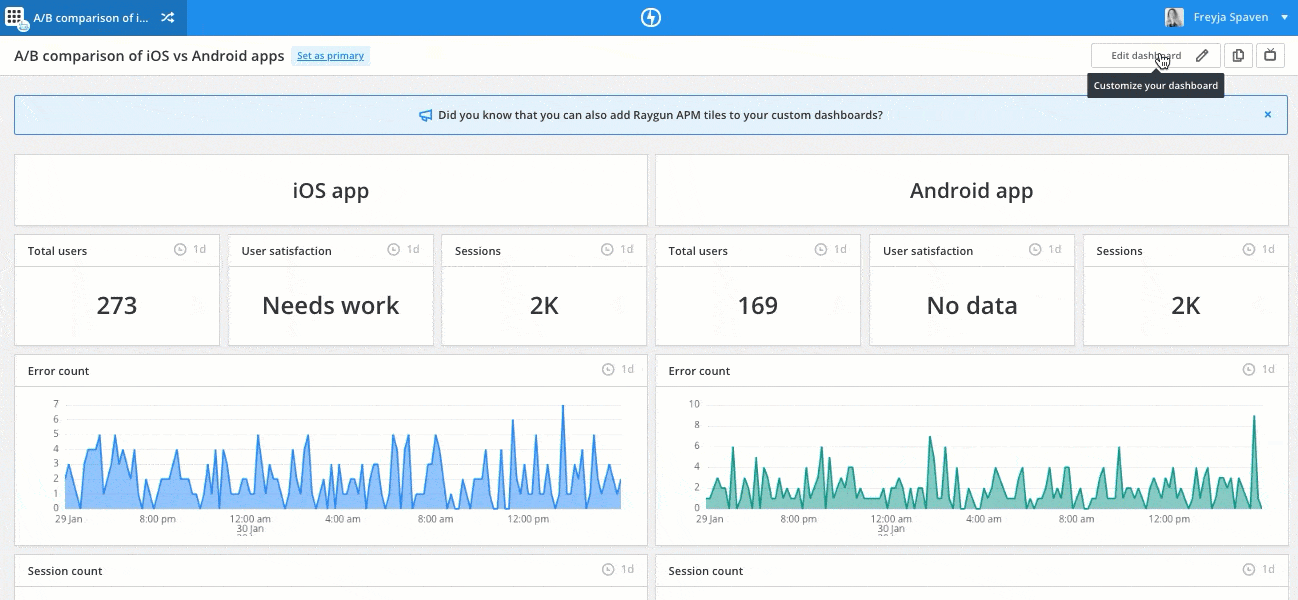Click Android Session count clock icon
Image resolution: width=1298 pixels, height=600 pixels.
tap(1249, 570)
